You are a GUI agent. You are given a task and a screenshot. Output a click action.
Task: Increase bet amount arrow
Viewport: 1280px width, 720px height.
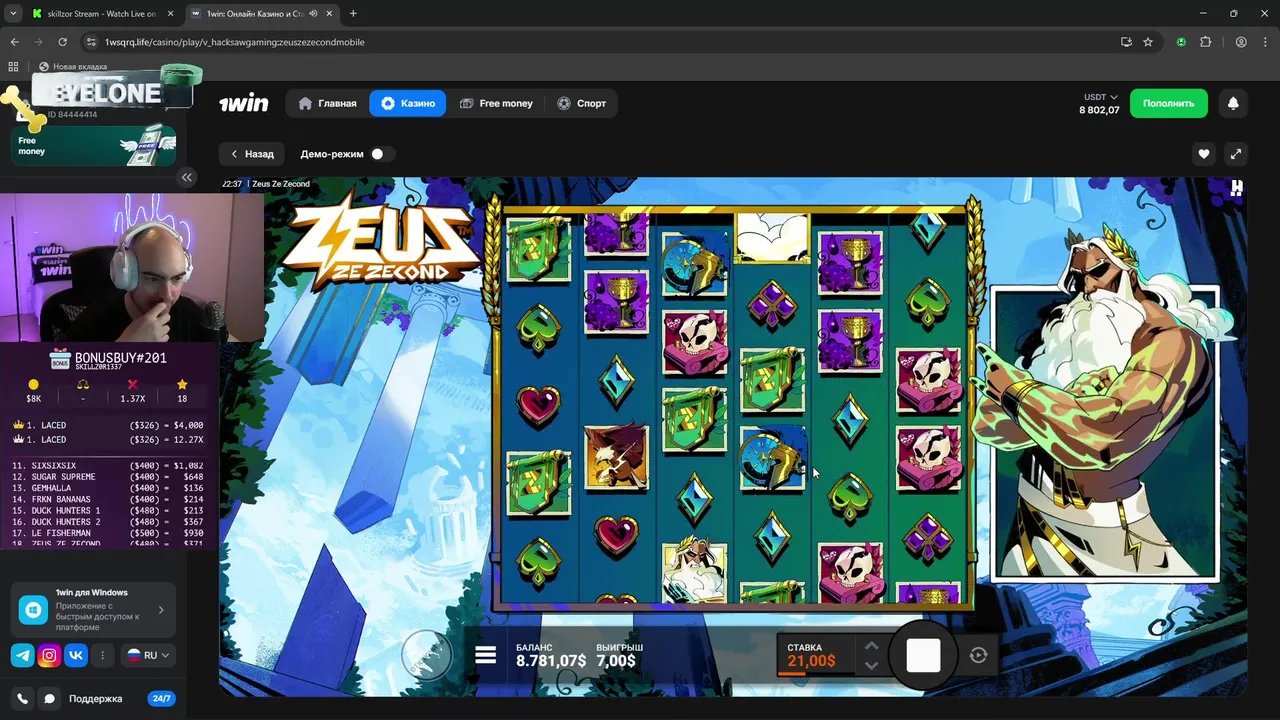[x=871, y=646]
